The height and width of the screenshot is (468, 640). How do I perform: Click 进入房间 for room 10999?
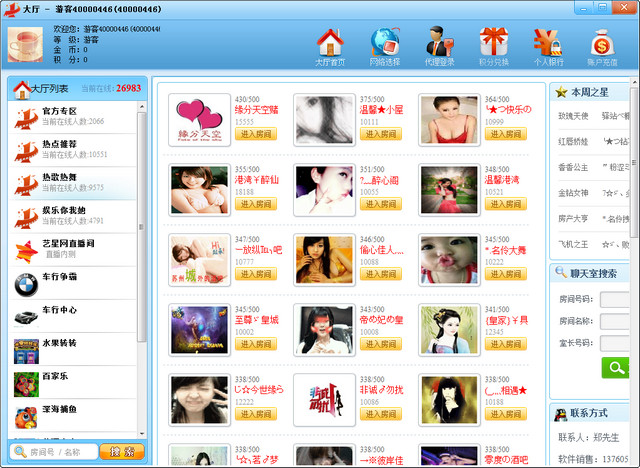506,134
